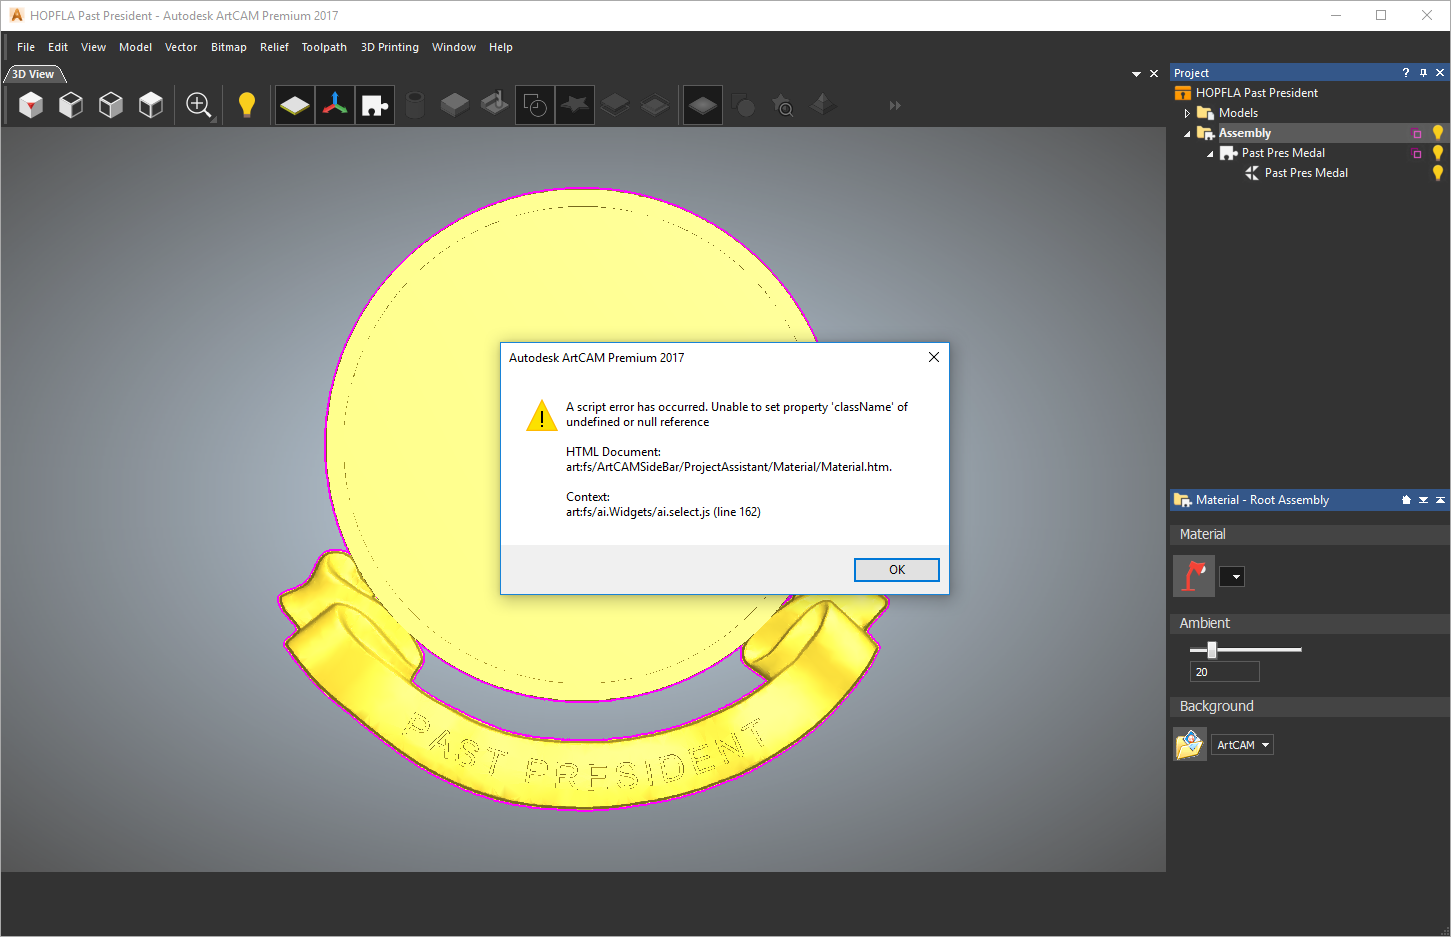The height and width of the screenshot is (937, 1451).
Task: Select the Isometric View cube icon
Action: [150, 104]
